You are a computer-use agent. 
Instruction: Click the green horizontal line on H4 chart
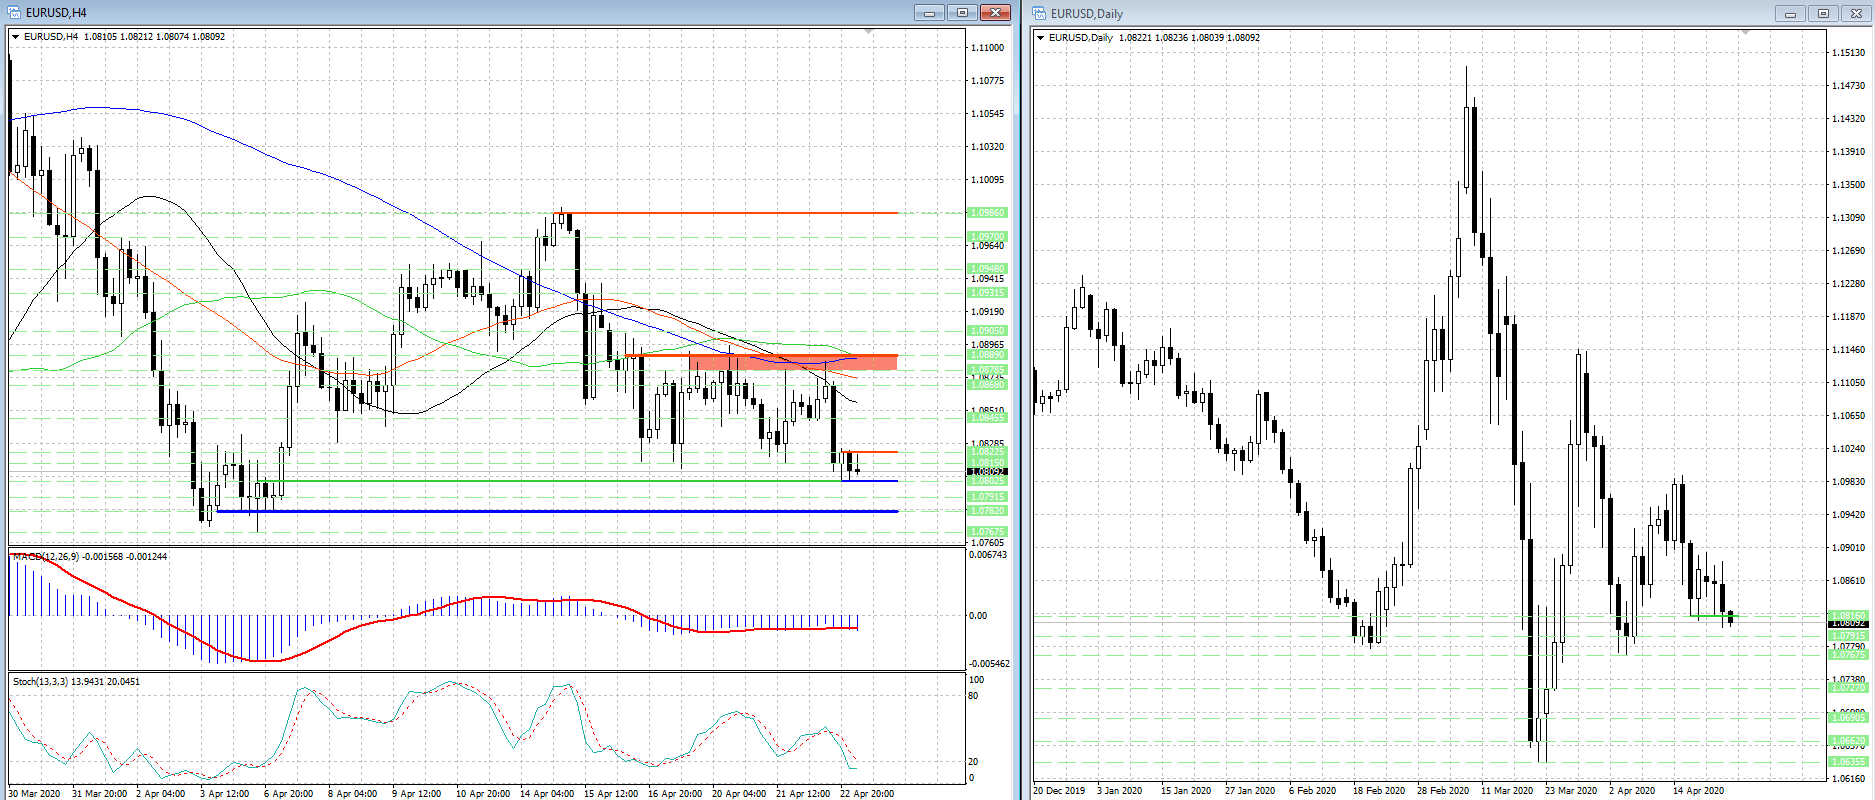pyautogui.click(x=550, y=481)
